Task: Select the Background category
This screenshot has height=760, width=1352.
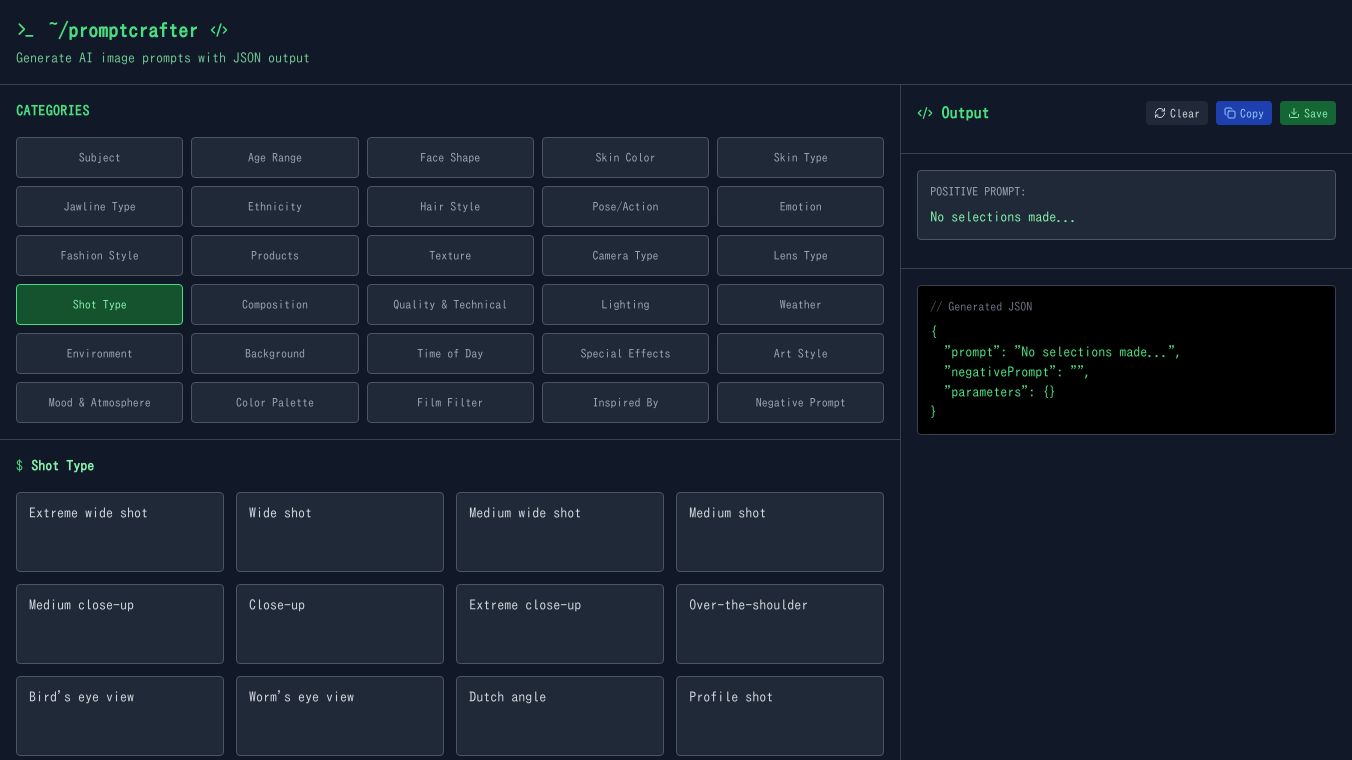Action: 275,353
